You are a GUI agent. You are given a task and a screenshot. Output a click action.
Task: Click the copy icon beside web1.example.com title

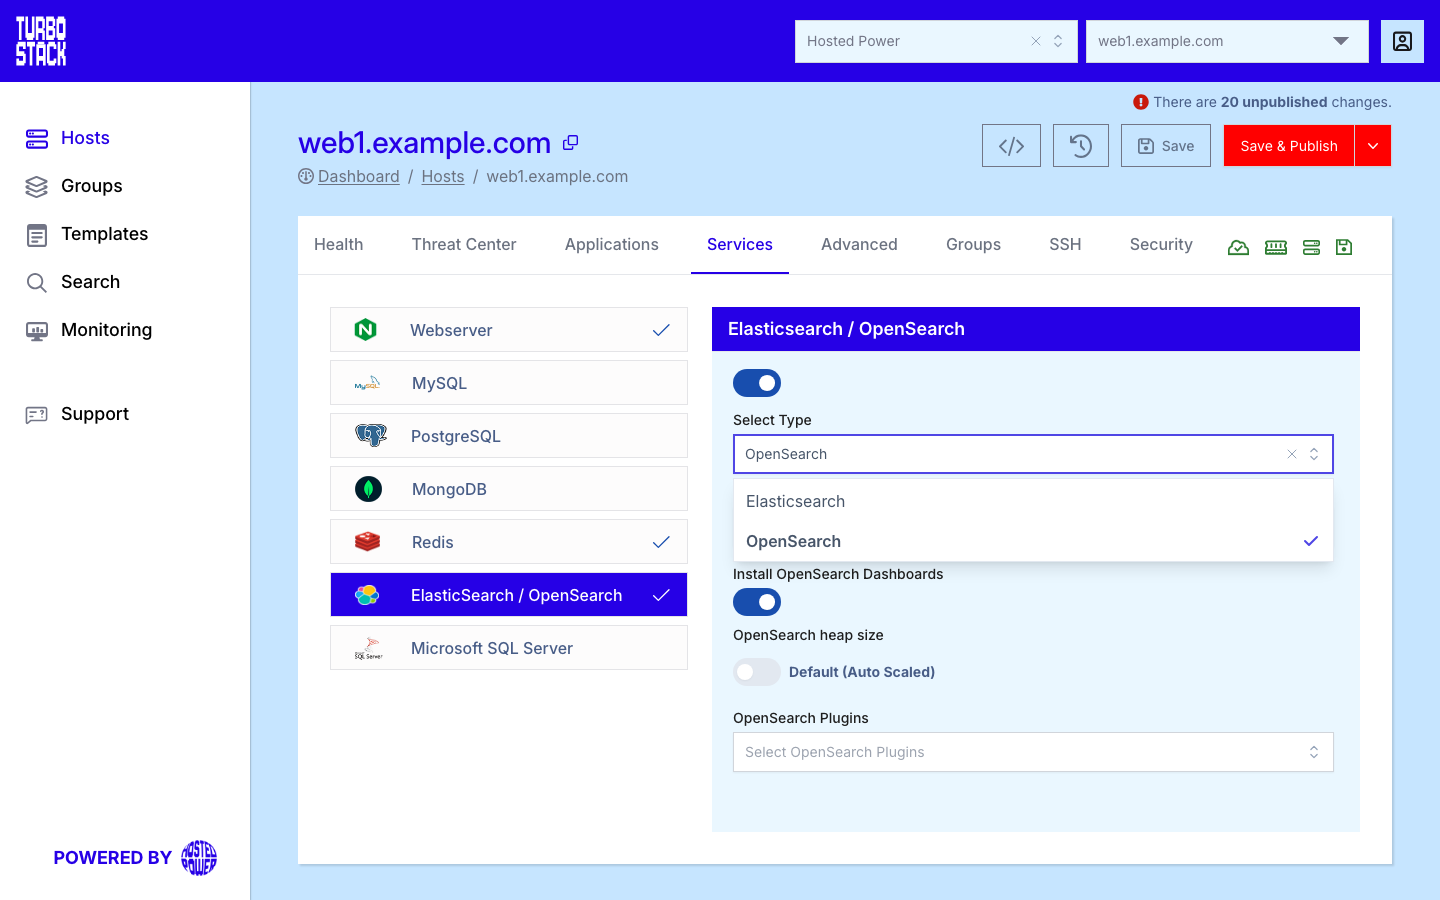(x=571, y=143)
